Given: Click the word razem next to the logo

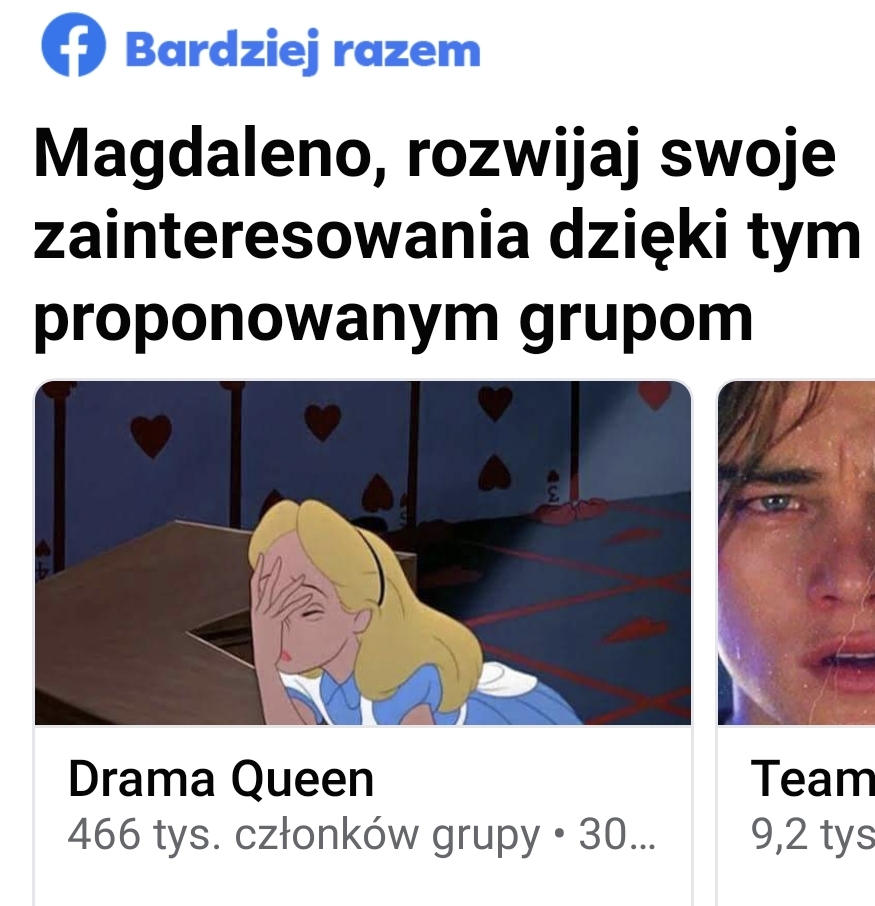Looking at the screenshot, I should tap(407, 51).
